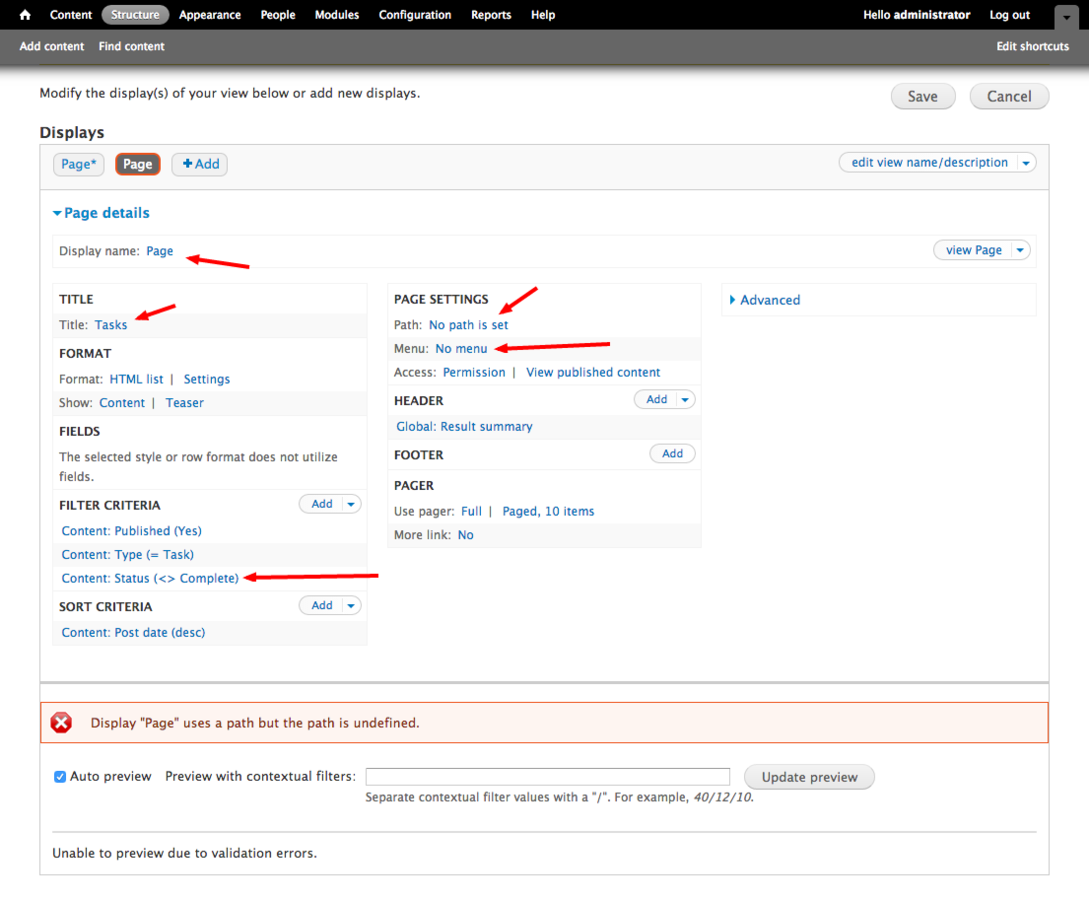This screenshot has width=1089, height=900.
Task: Collapse the Page details section
Action: (101, 213)
